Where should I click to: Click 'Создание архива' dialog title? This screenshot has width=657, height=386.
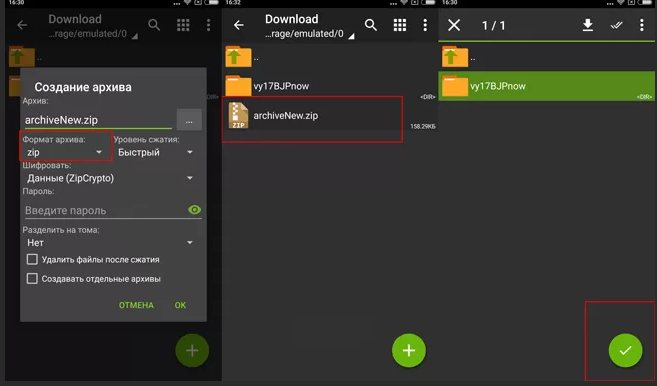83,87
